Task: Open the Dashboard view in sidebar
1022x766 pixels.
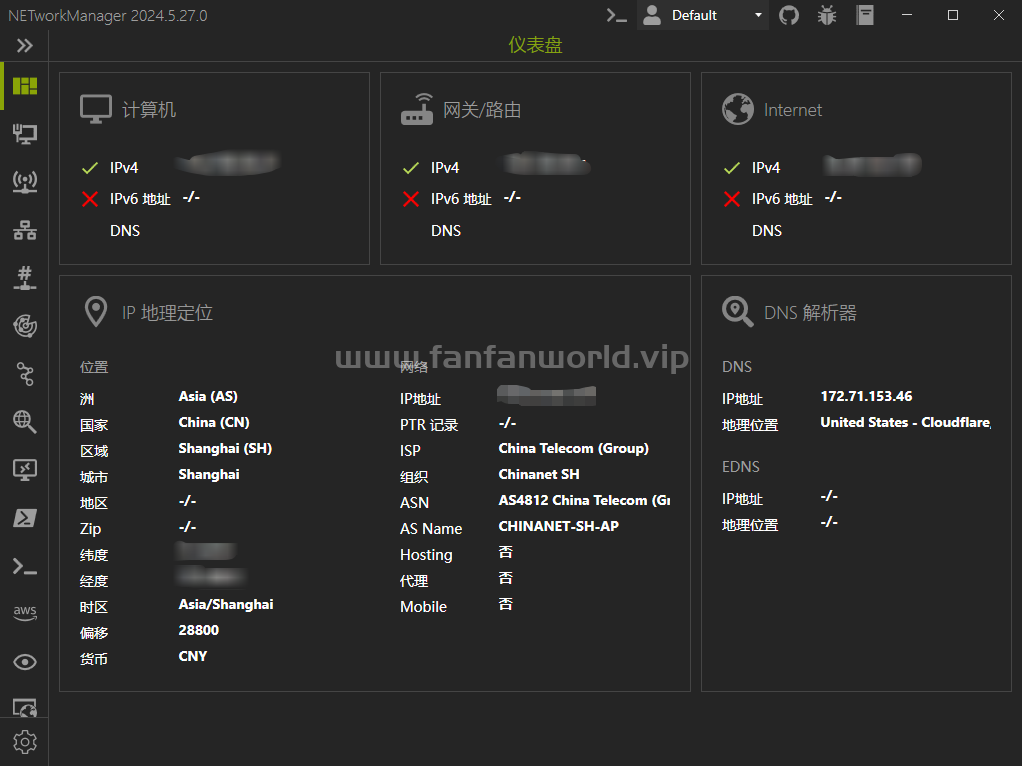Action: 25,86
